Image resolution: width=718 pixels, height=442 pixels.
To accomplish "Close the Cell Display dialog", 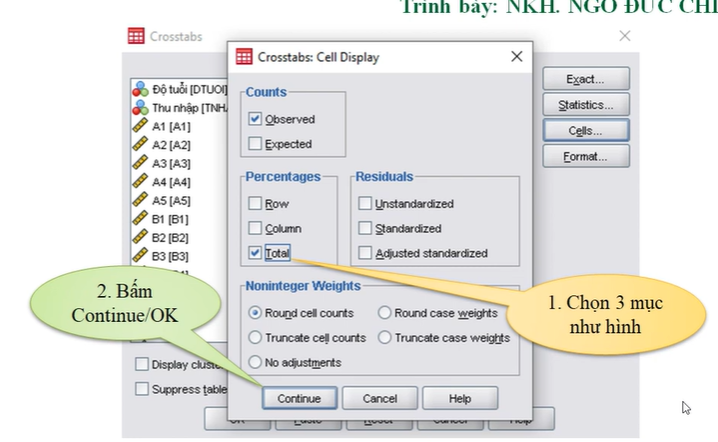I will click(516, 57).
